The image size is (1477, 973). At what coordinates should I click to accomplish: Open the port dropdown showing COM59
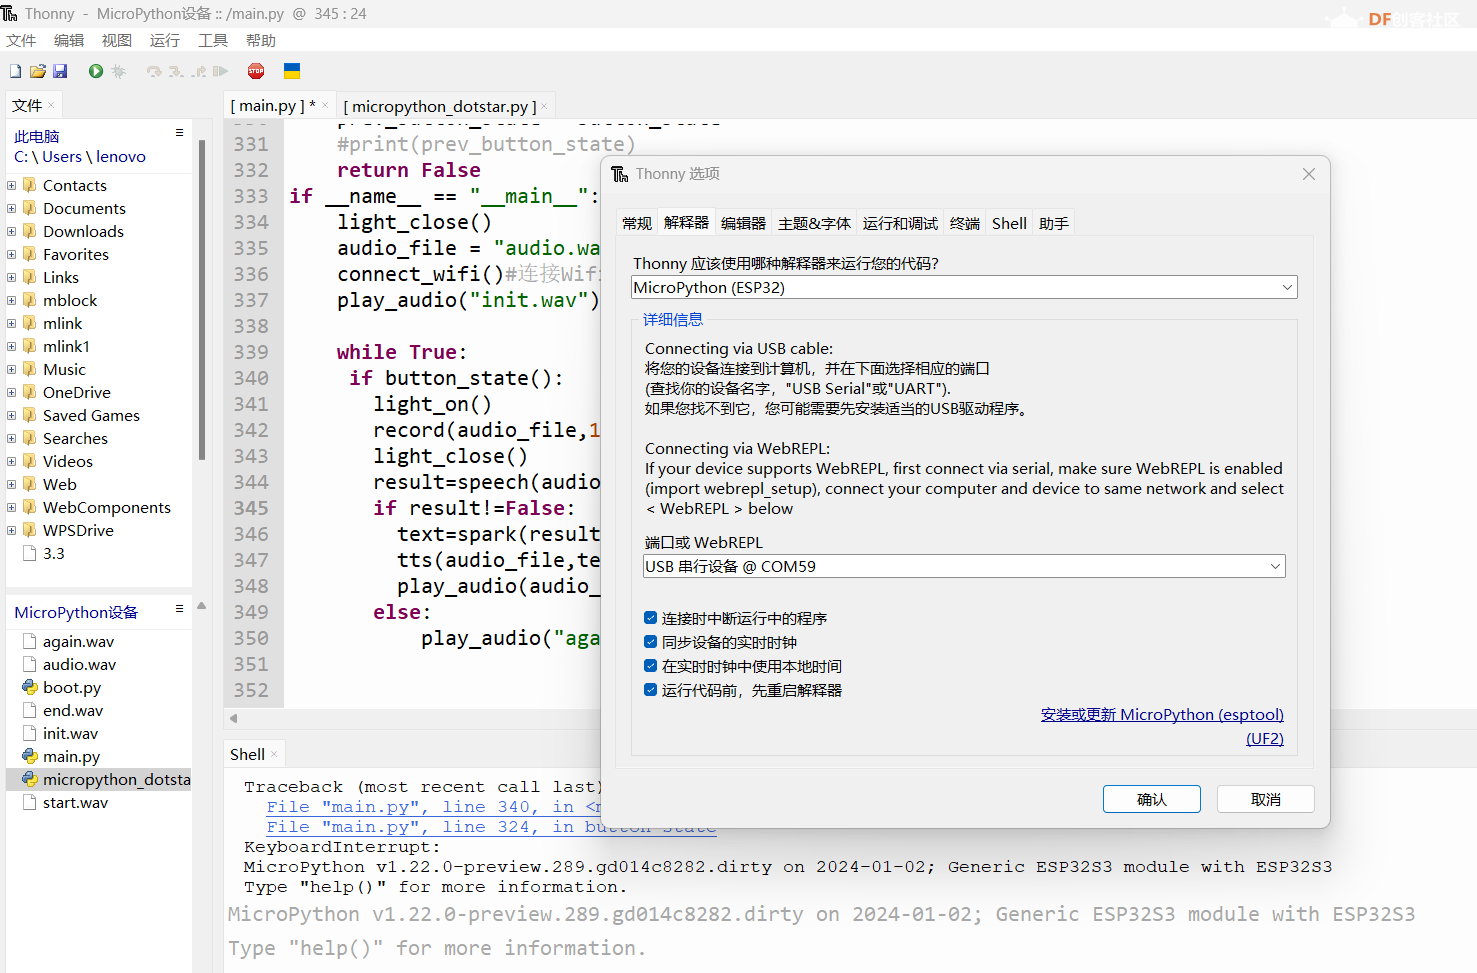(964, 566)
